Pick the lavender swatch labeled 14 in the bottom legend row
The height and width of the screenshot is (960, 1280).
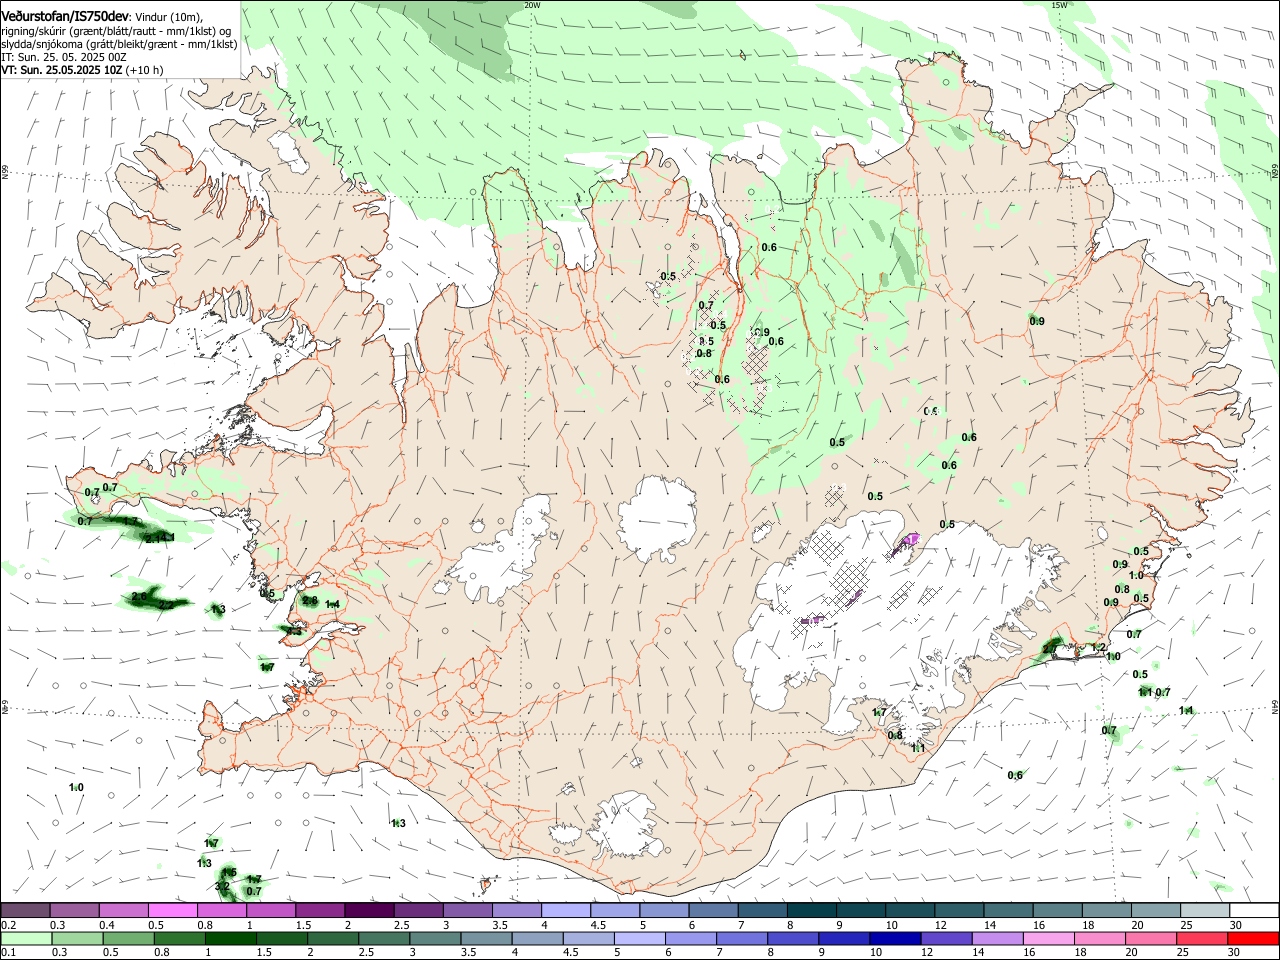(x=997, y=938)
